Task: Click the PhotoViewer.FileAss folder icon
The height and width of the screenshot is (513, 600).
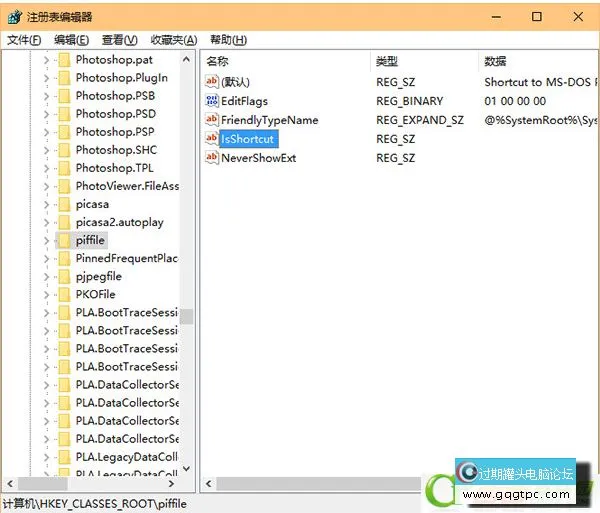Action: [64, 186]
